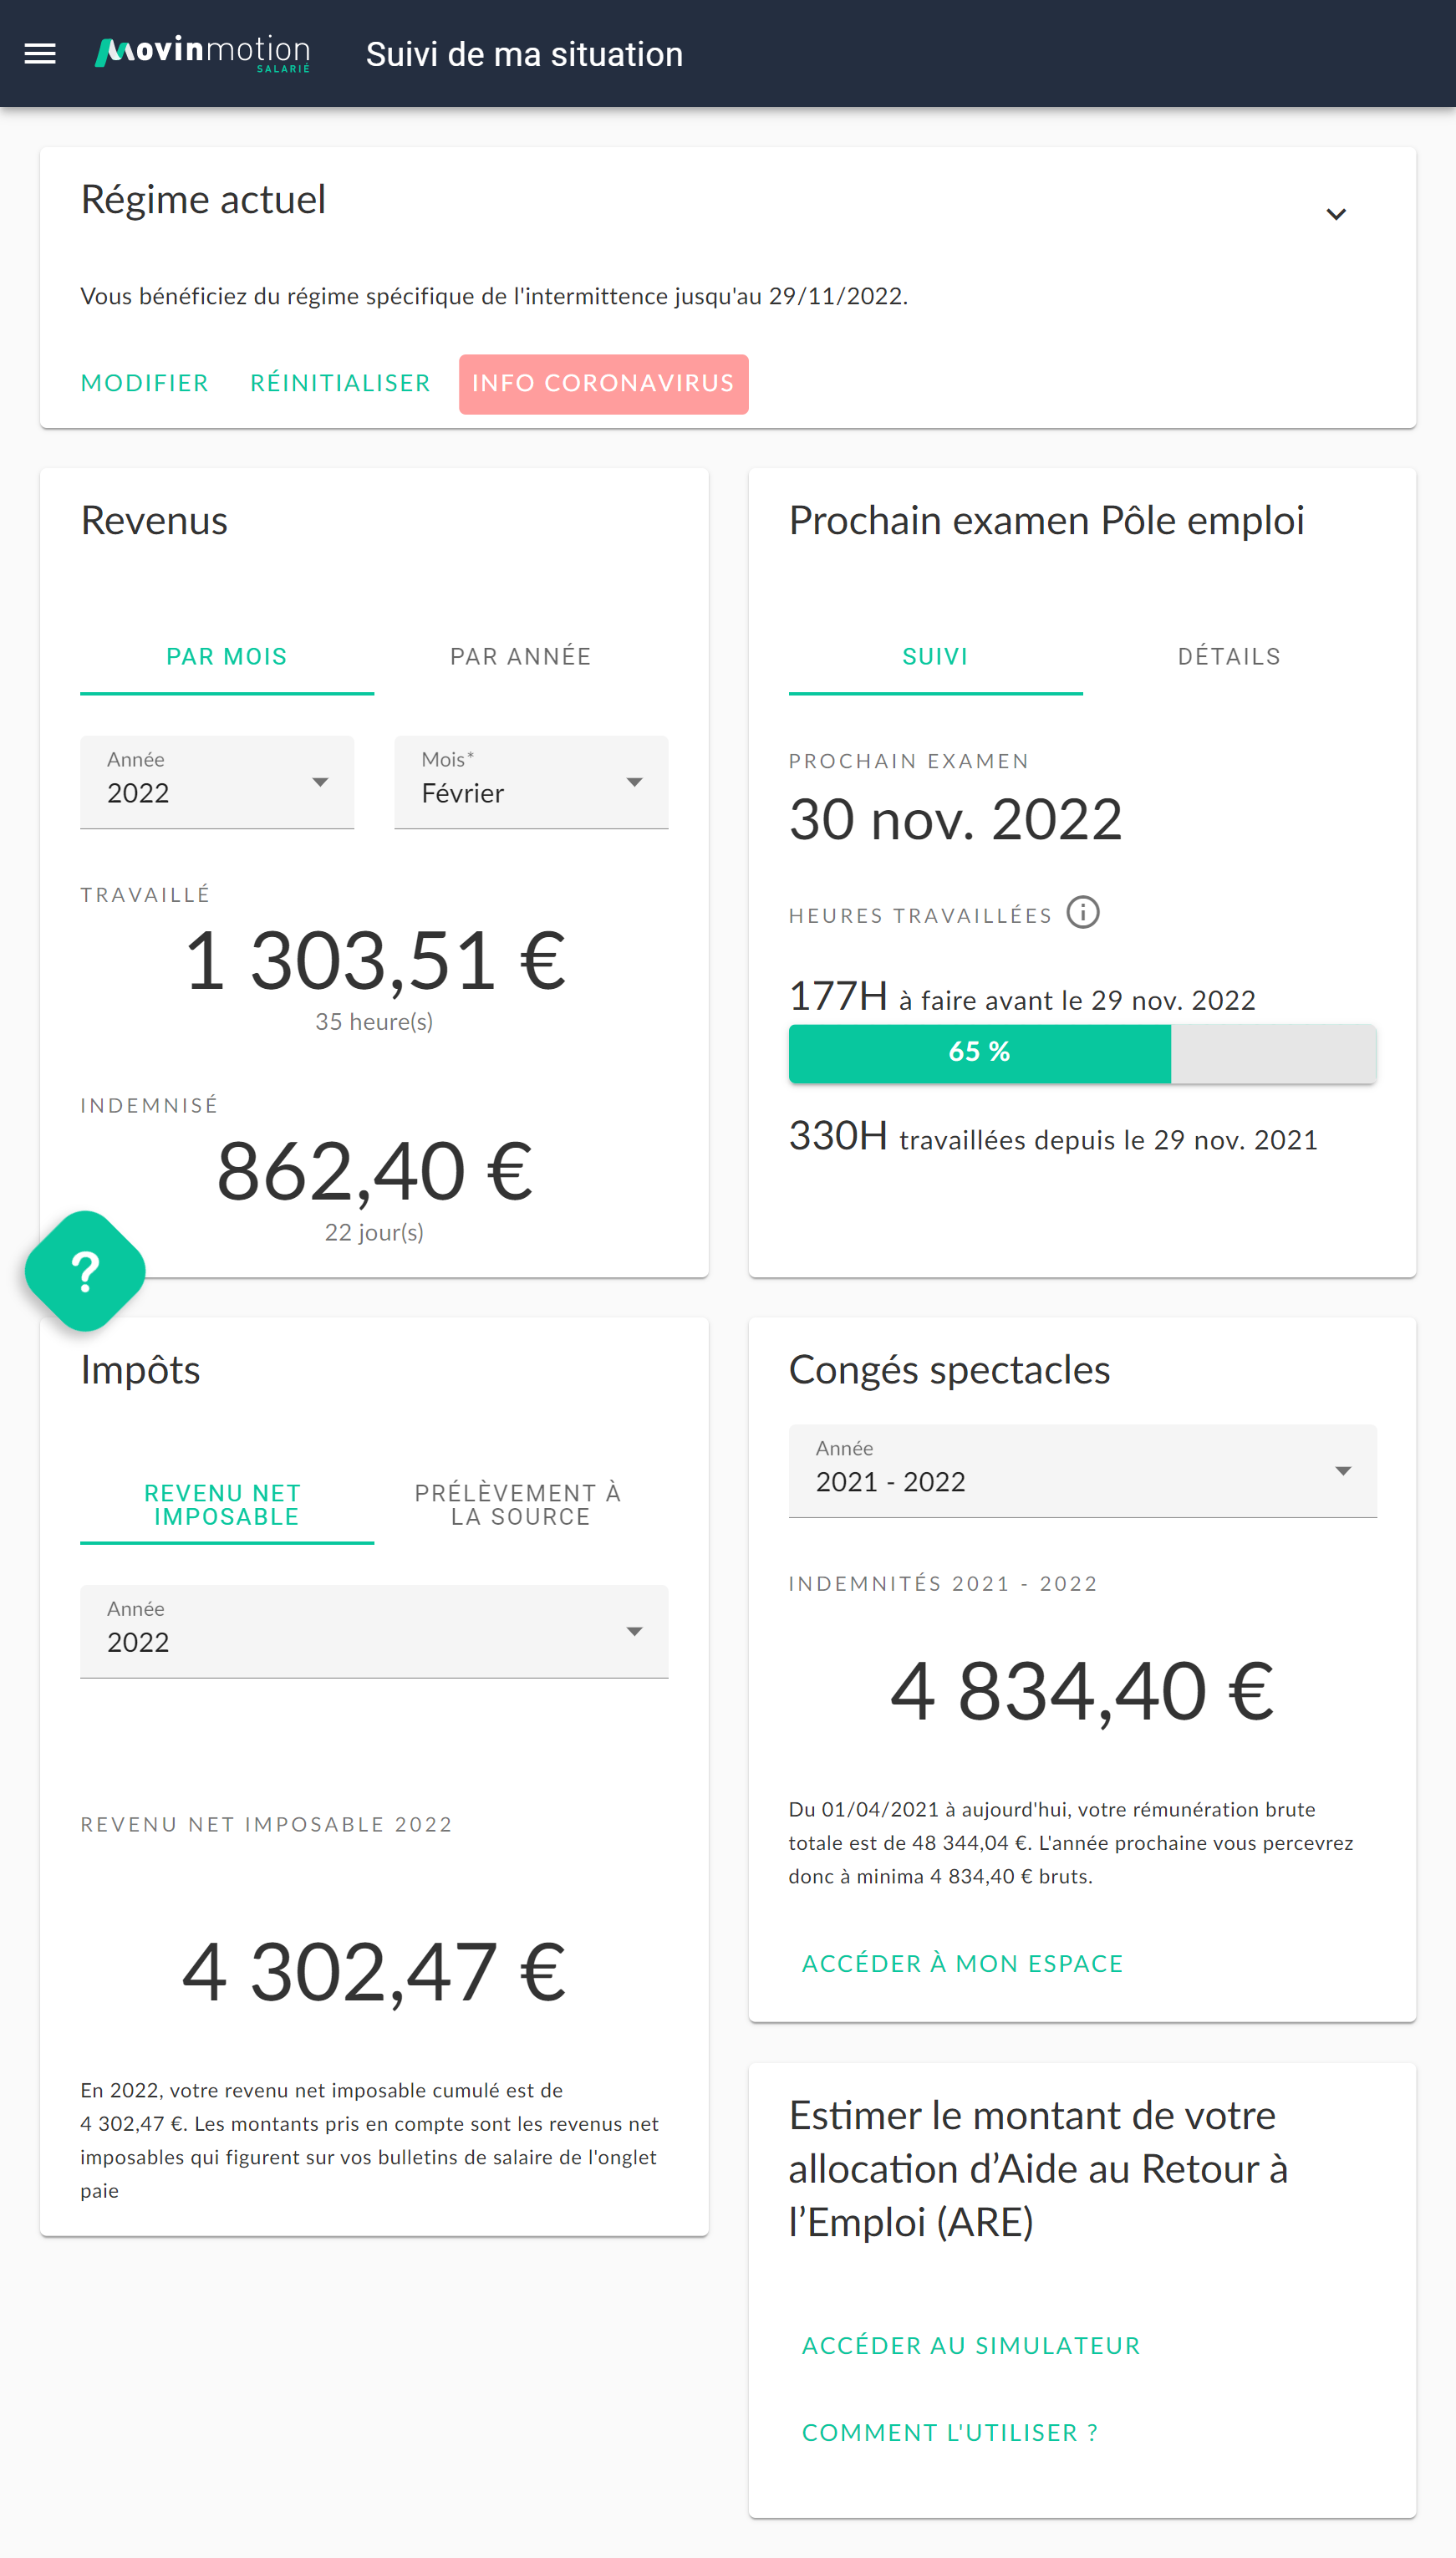1456x2558 pixels.
Task: Show info about heures travaillées
Action: 1083,913
